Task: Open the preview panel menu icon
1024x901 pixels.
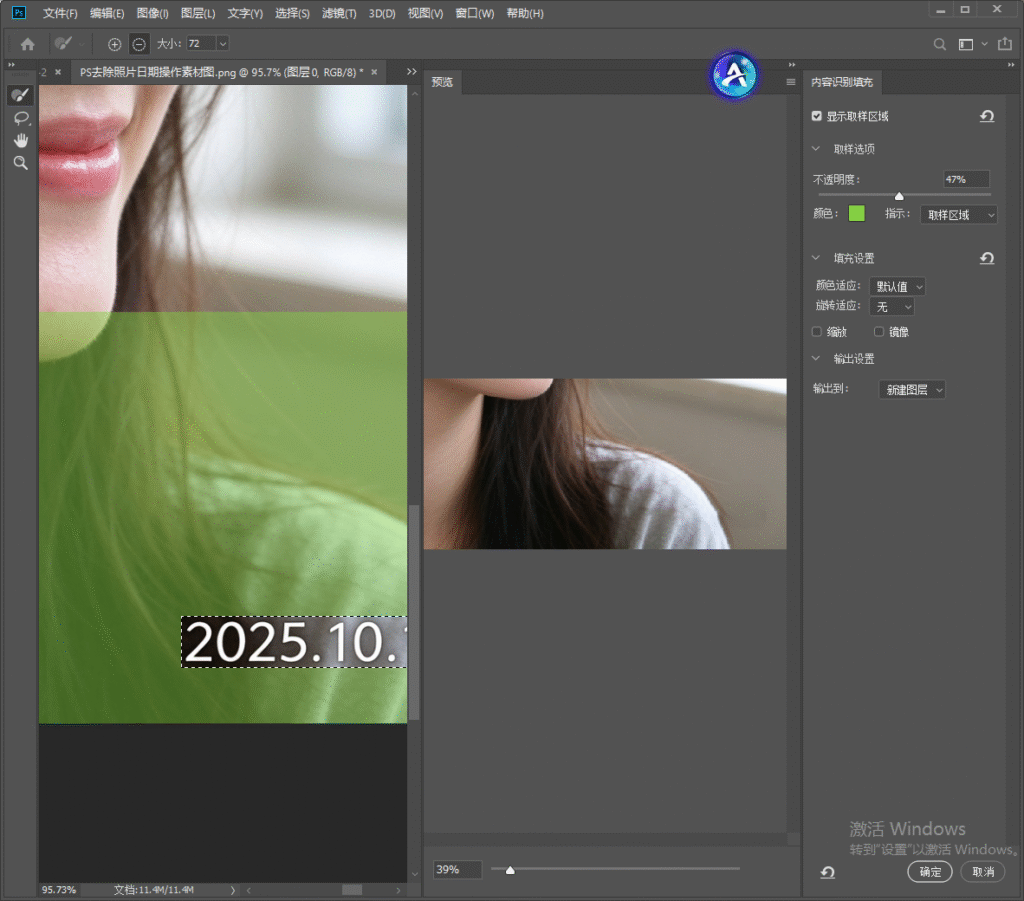Action: click(791, 82)
